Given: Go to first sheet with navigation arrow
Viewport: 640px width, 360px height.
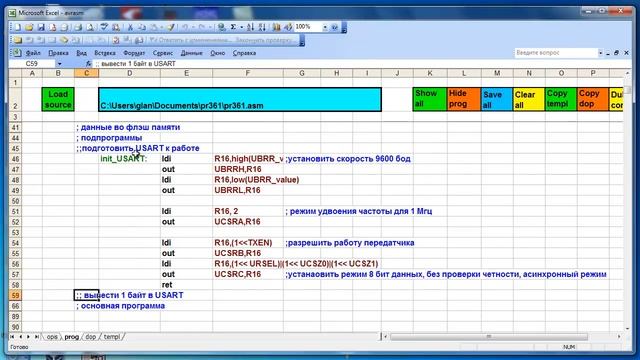Looking at the screenshot, I should click(12, 337).
